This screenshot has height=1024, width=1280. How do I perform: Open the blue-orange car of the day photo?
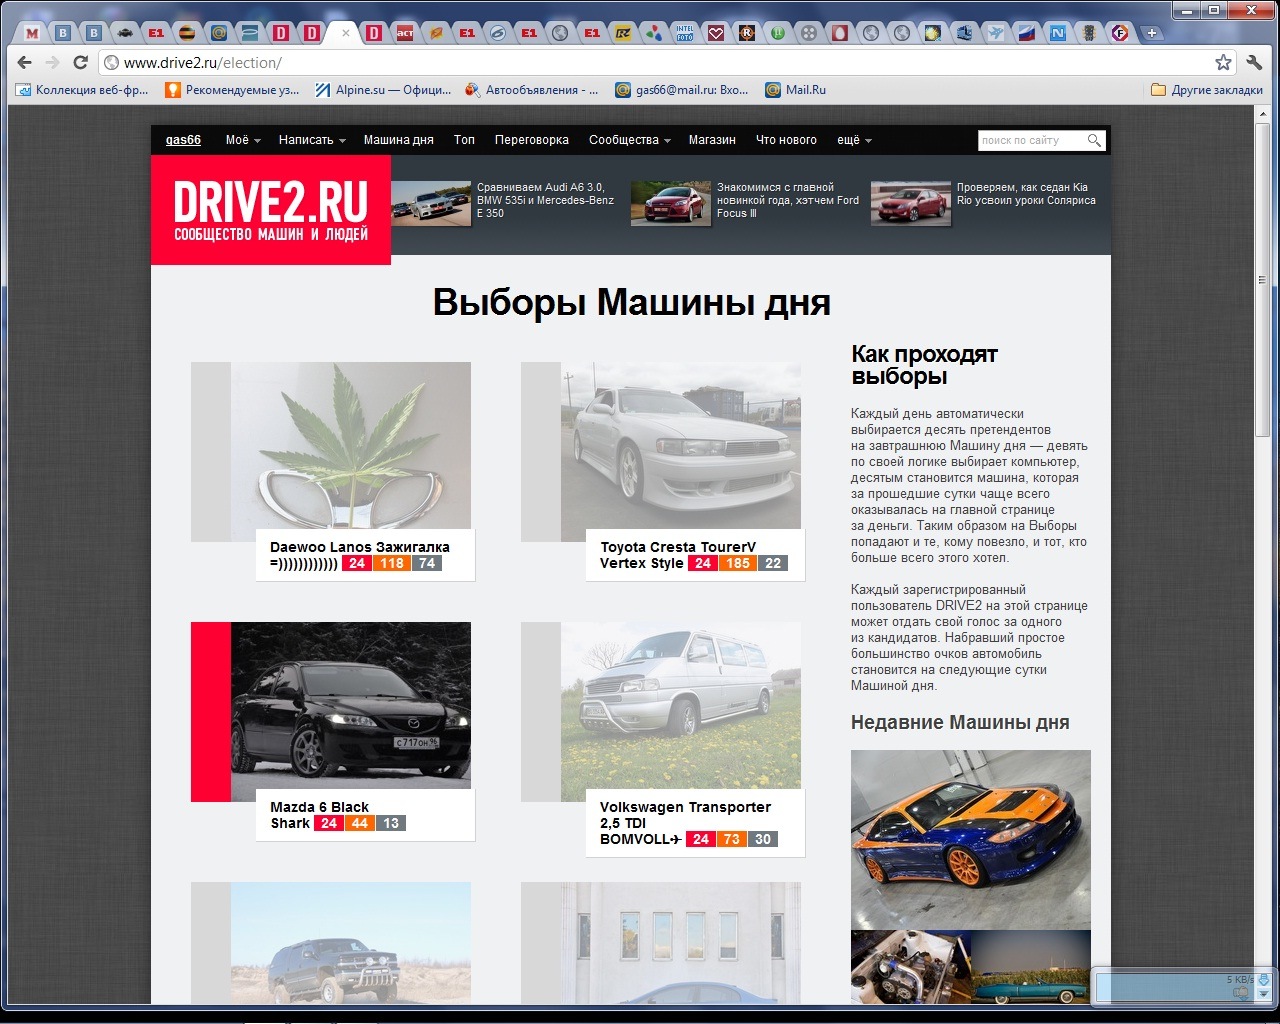pyautogui.click(x=971, y=840)
